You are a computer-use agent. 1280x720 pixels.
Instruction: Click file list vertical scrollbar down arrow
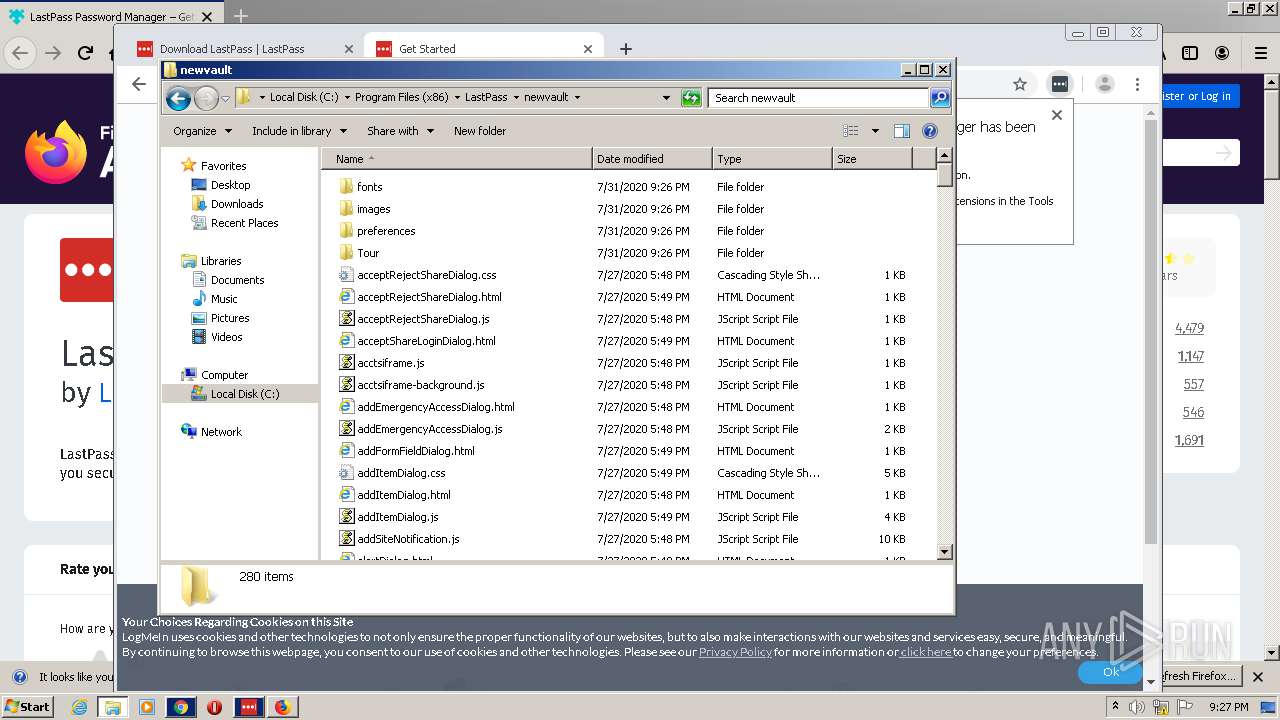click(945, 552)
